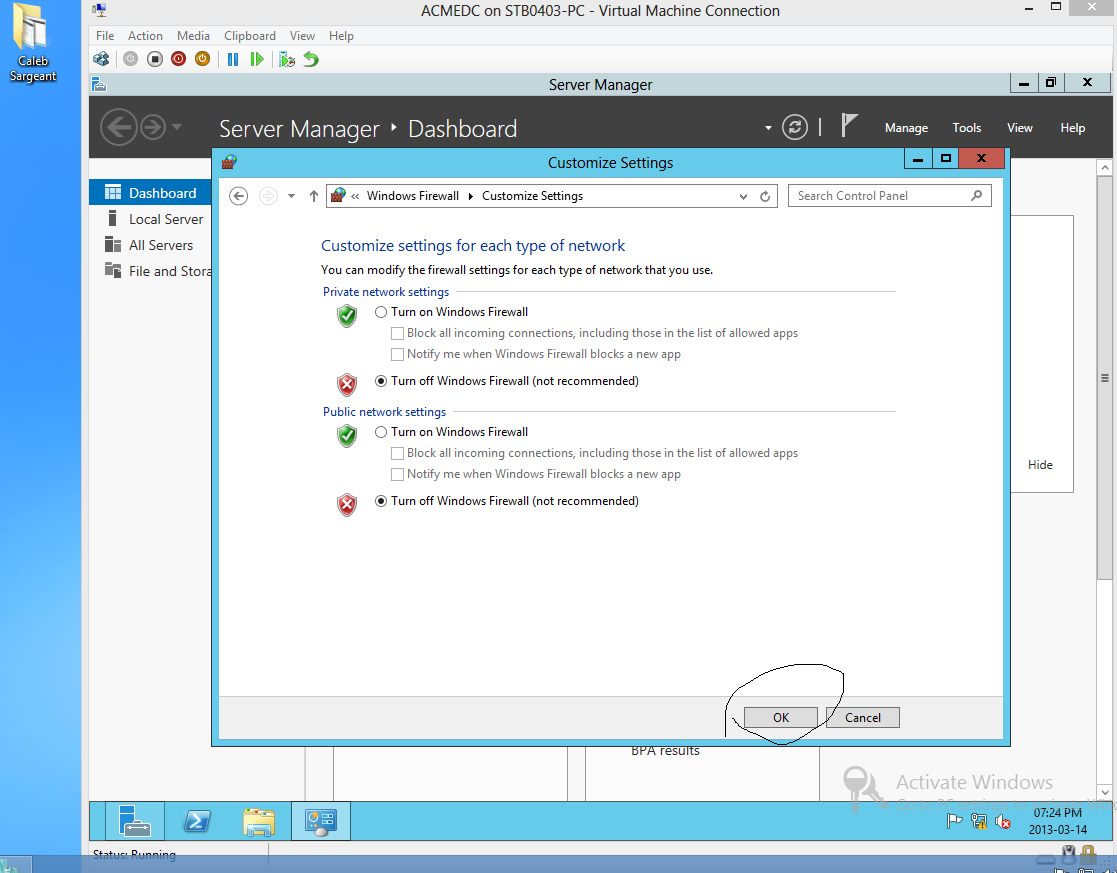Select File and Storage Services in sidebar
Screen dimensions: 1117x873
(x=150, y=271)
